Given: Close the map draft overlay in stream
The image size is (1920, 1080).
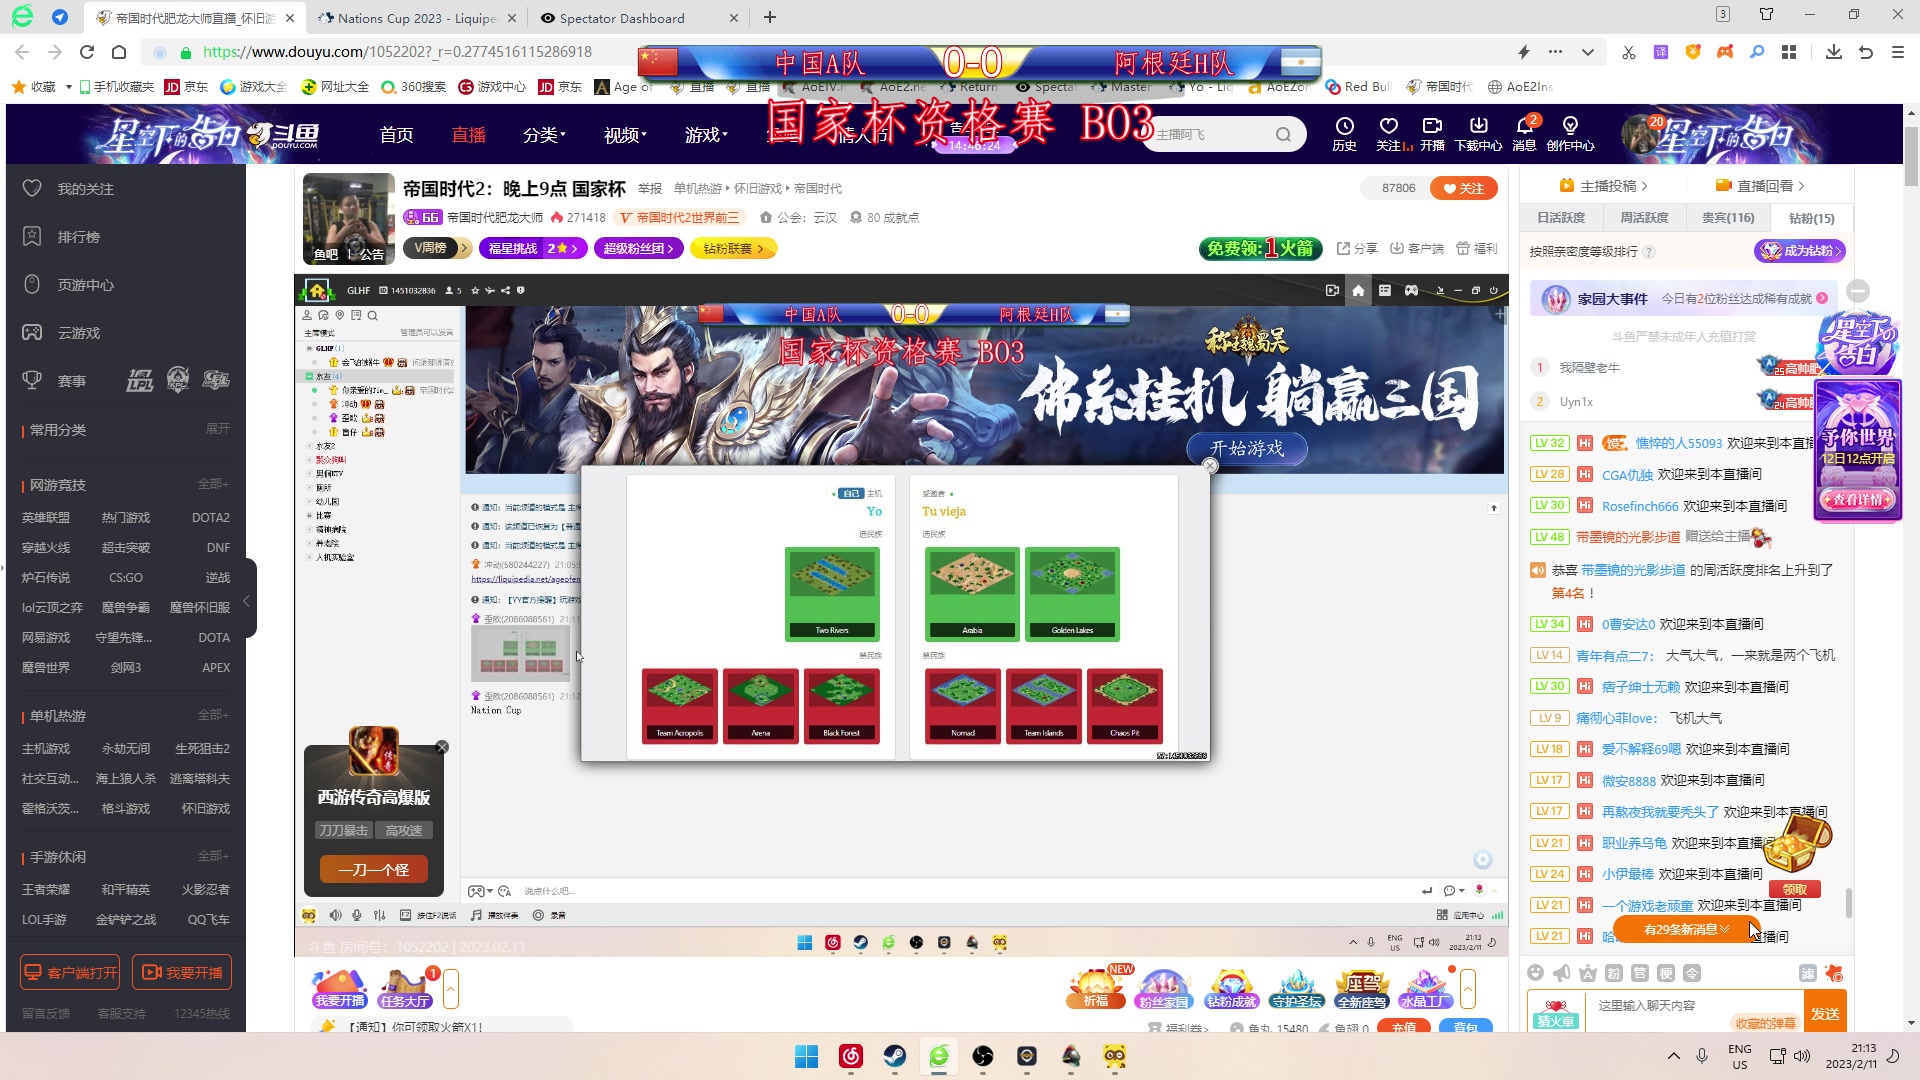Looking at the screenshot, I should coord(1210,466).
